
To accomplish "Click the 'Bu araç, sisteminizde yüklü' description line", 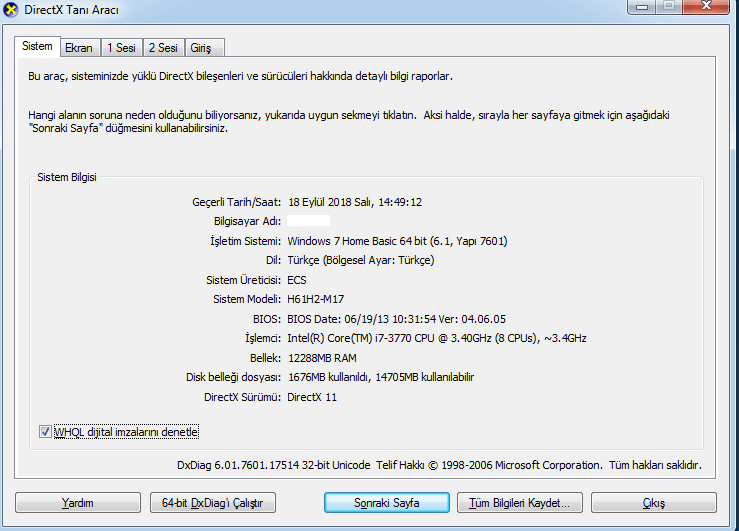I will 240,76.
